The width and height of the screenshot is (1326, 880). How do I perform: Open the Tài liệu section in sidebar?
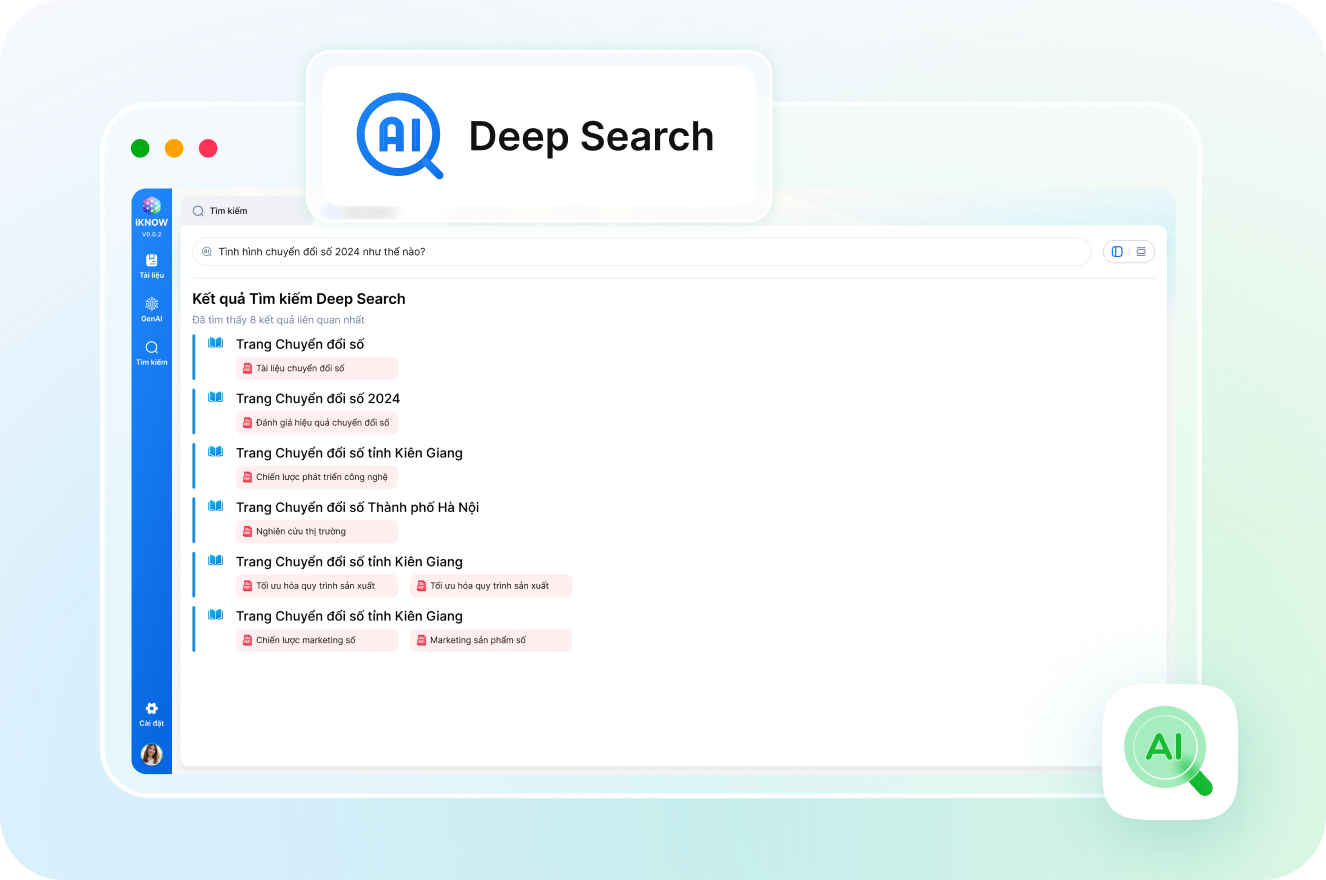point(151,265)
